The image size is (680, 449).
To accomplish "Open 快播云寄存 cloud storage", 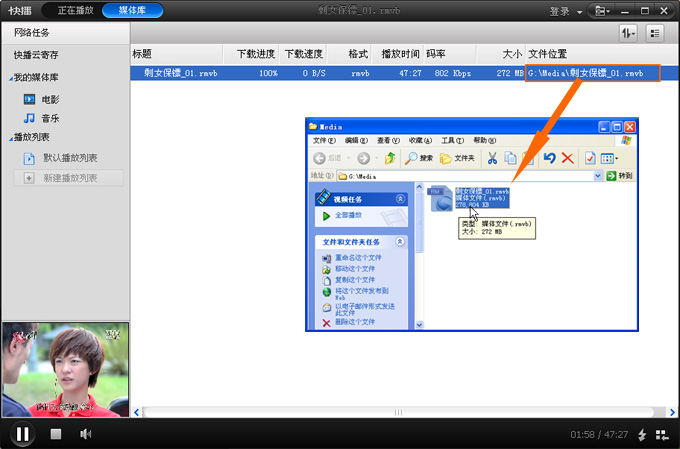I will pyautogui.click(x=36, y=55).
